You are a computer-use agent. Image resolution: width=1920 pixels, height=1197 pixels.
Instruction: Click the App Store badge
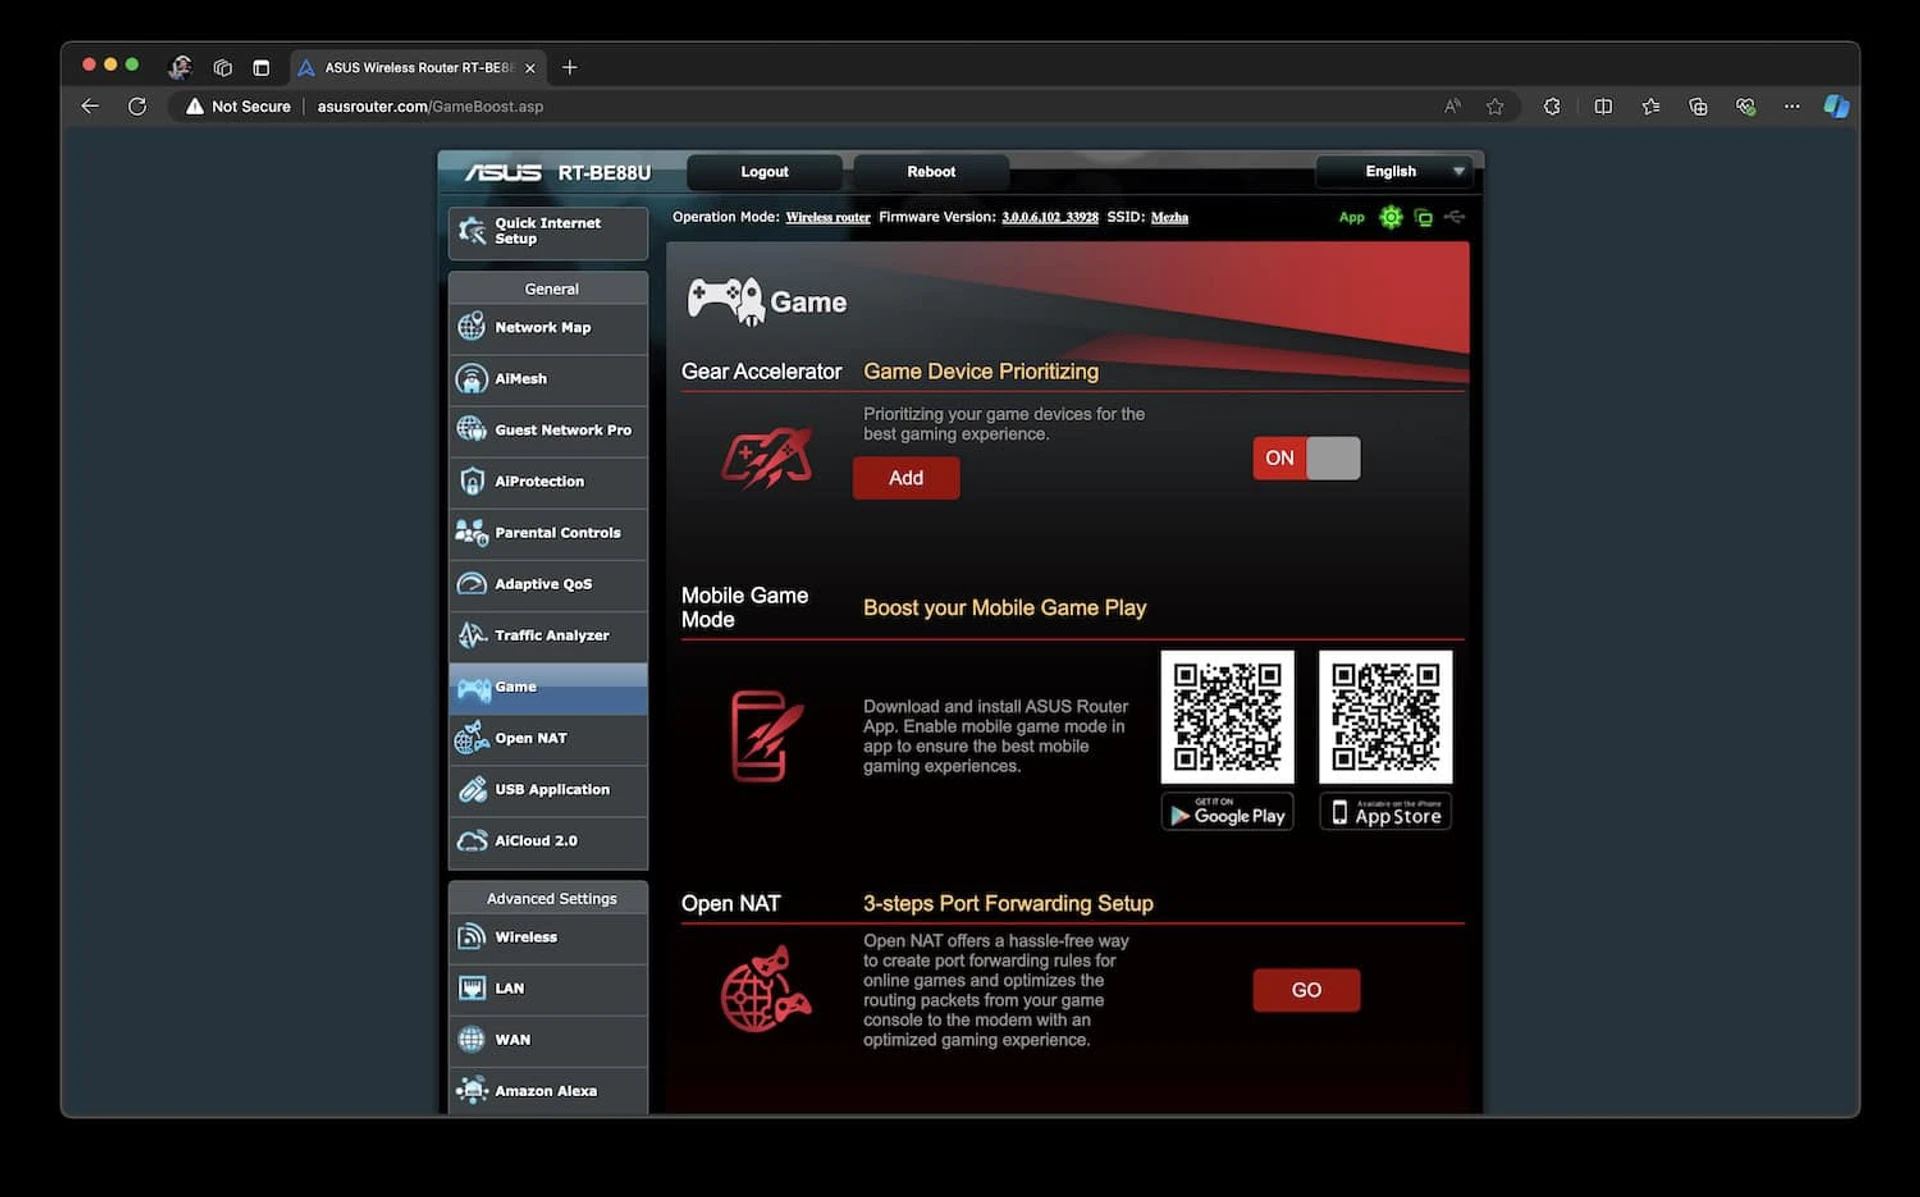(x=1385, y=811)
